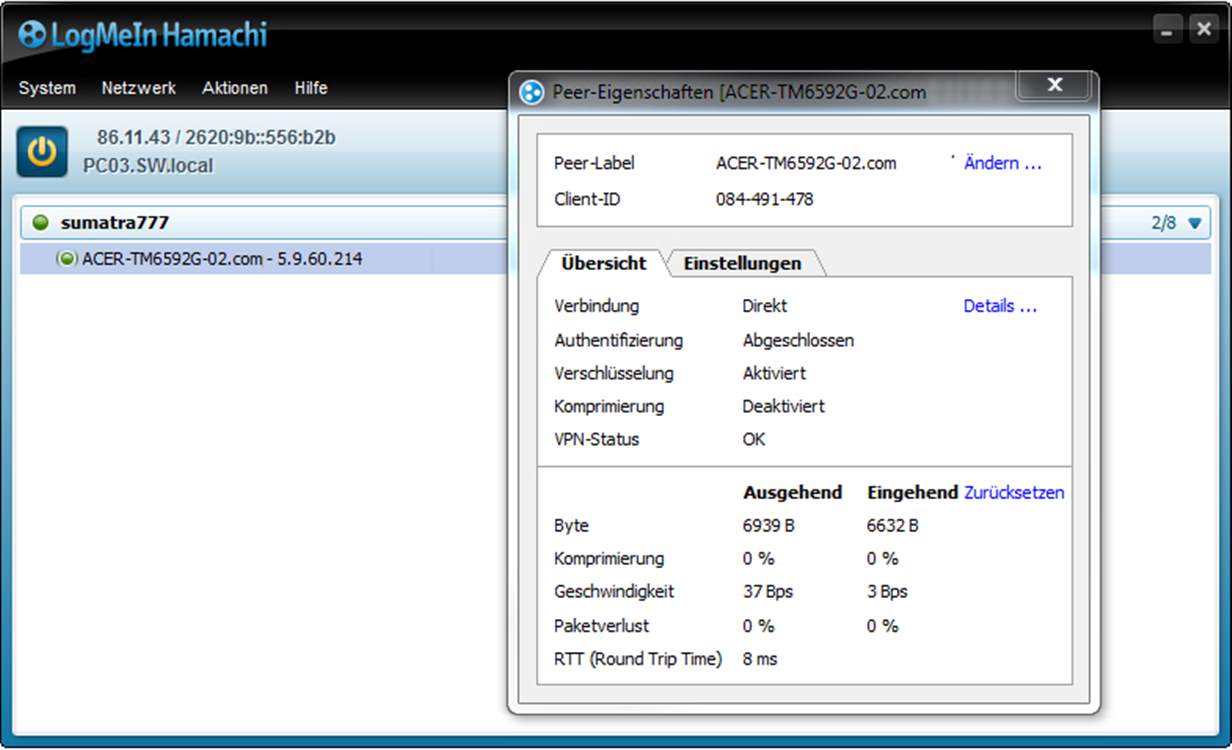Click the outgoing speed 37 Bps
This screenshot has height=750, width=1232.
pyautogui.click(x=768, y=591)
